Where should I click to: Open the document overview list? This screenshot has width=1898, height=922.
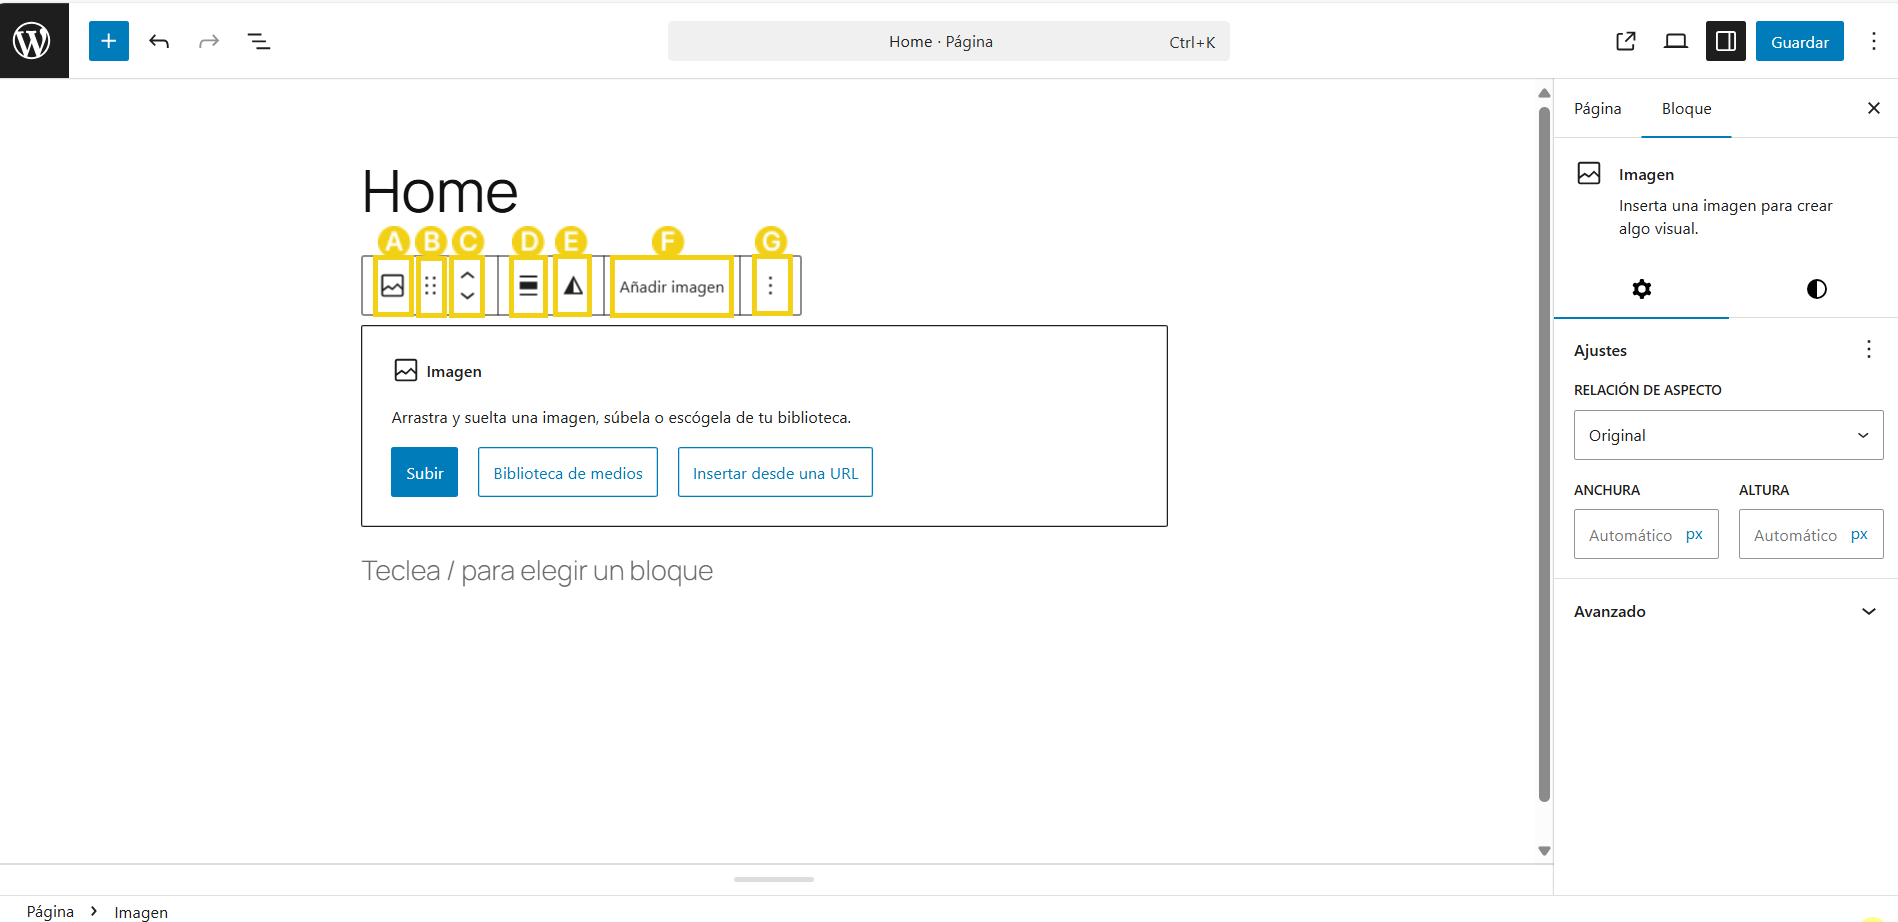point(259,41)
